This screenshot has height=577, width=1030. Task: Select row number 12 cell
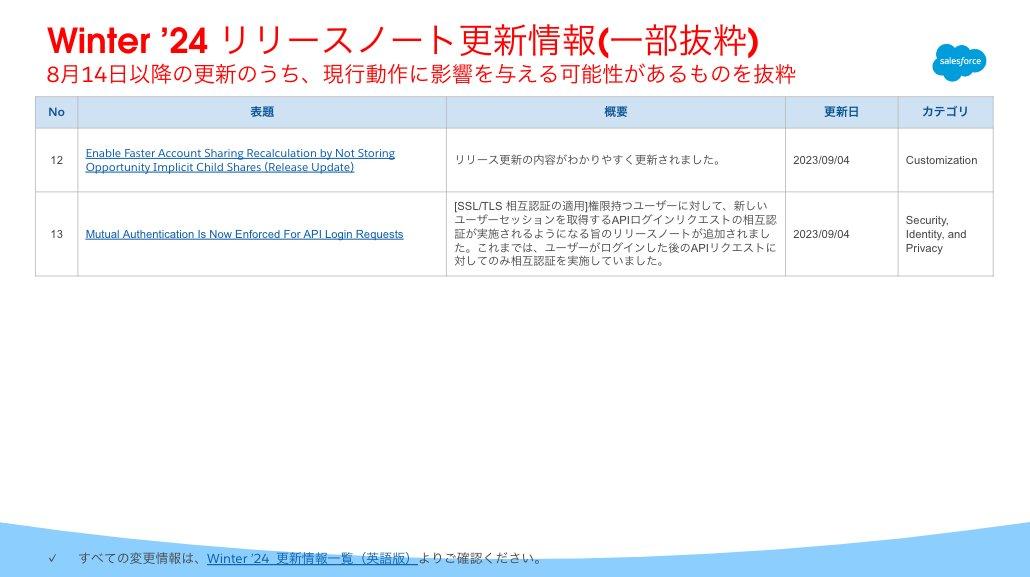(56, 160)
